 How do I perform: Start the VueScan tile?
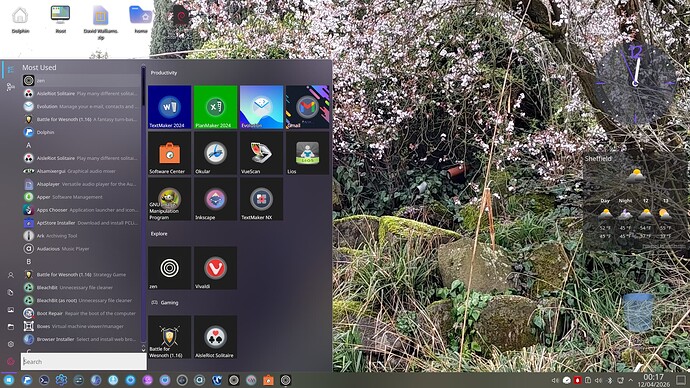(261, 153)
